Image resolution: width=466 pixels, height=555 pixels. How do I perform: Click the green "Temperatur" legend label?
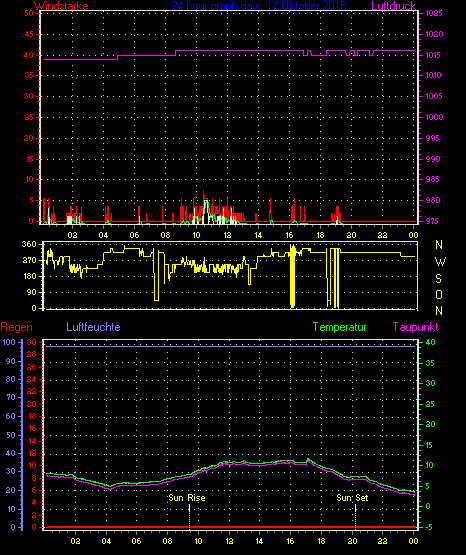[339, 327]
